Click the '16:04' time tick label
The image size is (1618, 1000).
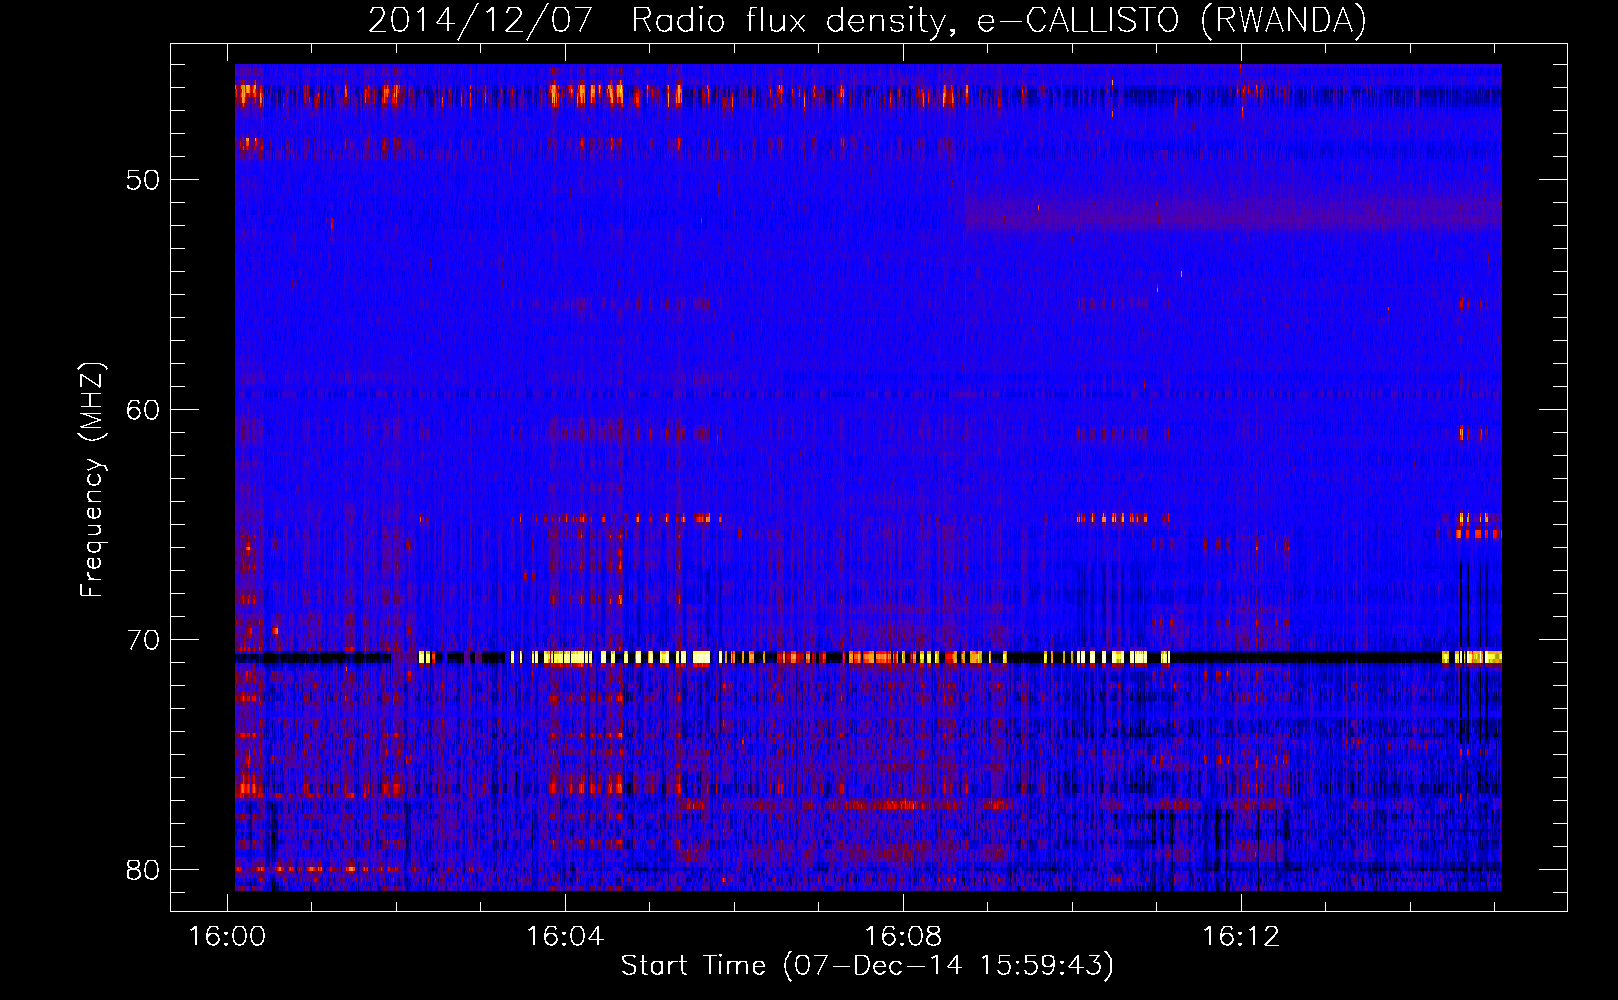click(x=565, y=937)
